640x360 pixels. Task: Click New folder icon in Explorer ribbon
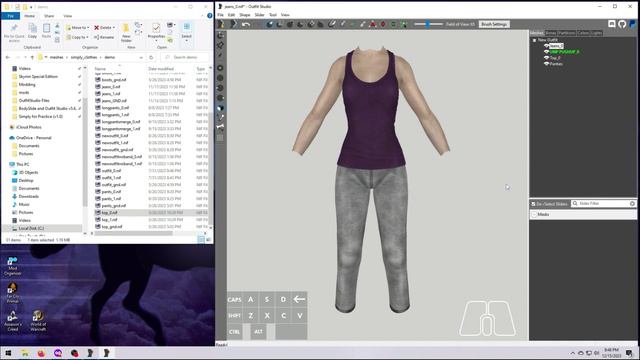[126, 32]
